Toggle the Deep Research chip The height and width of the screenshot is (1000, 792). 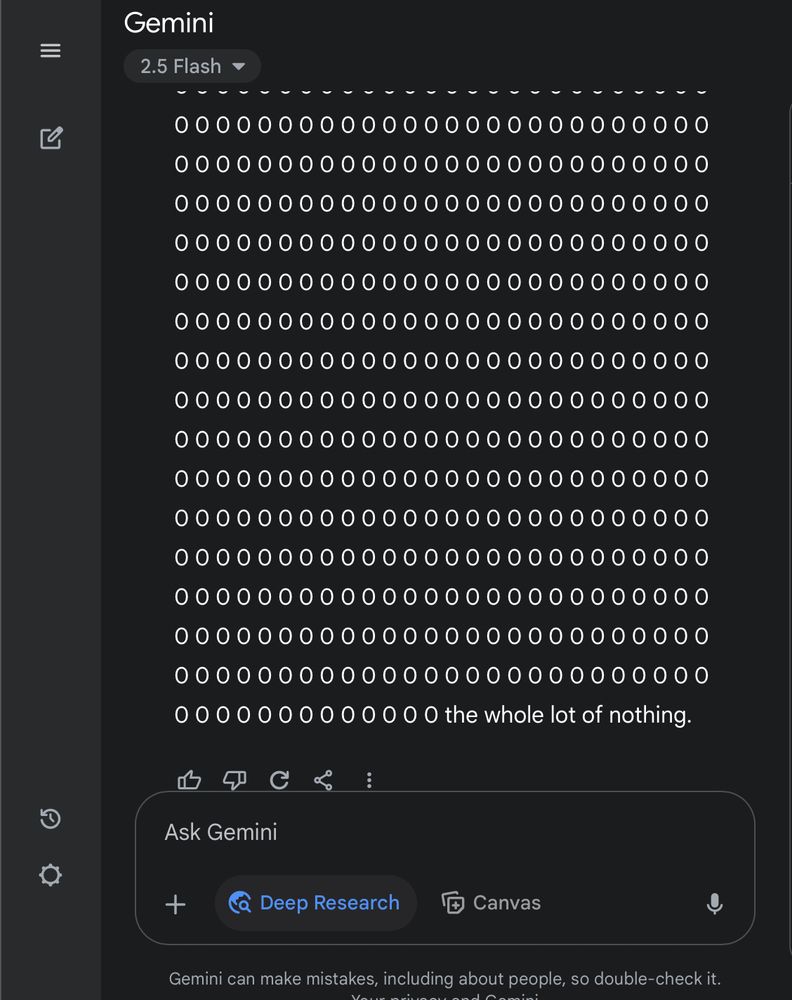pos(316,902)
